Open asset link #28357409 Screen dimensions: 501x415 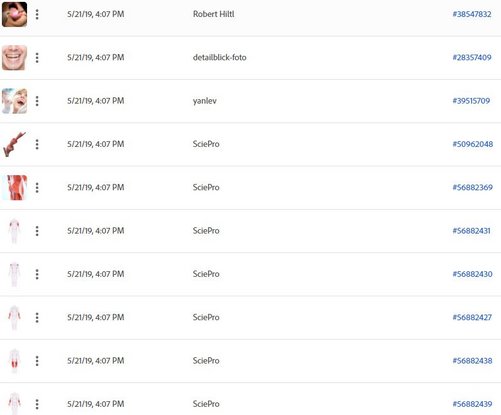click(472, 58)
